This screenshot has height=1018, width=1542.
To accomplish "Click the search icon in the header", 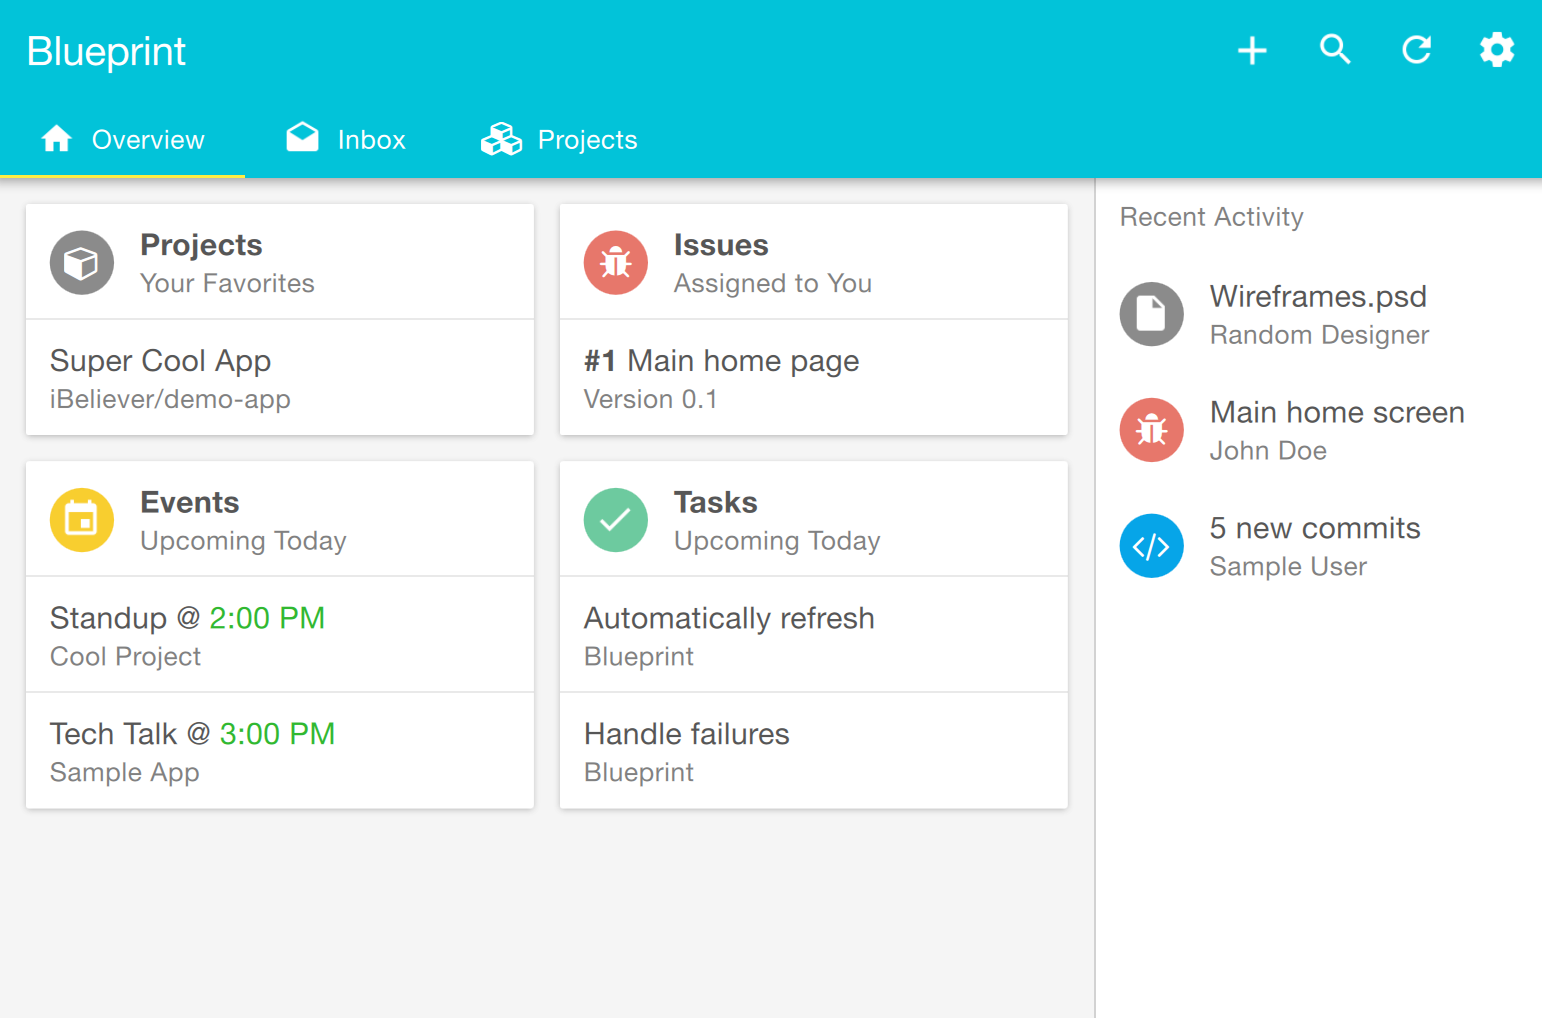I will click(x=1336, y=50).
